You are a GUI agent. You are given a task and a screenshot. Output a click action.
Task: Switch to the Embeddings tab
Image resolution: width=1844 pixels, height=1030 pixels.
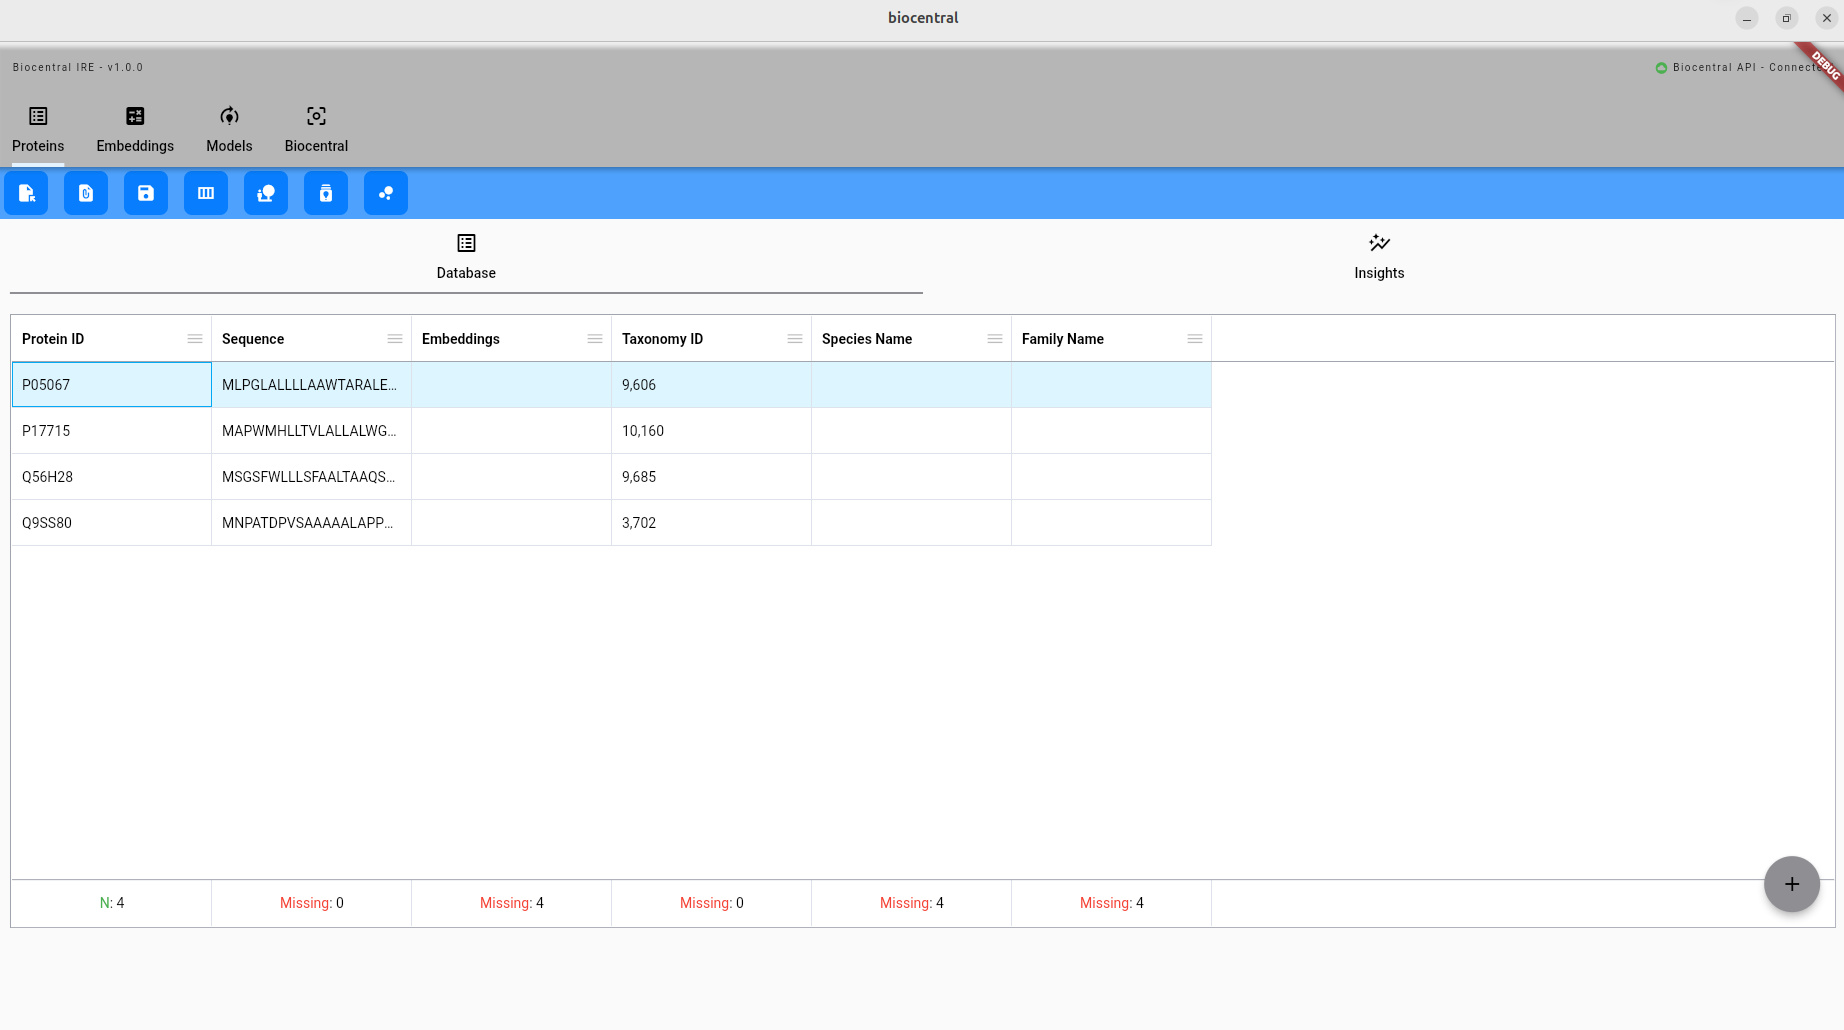[135, 130]
